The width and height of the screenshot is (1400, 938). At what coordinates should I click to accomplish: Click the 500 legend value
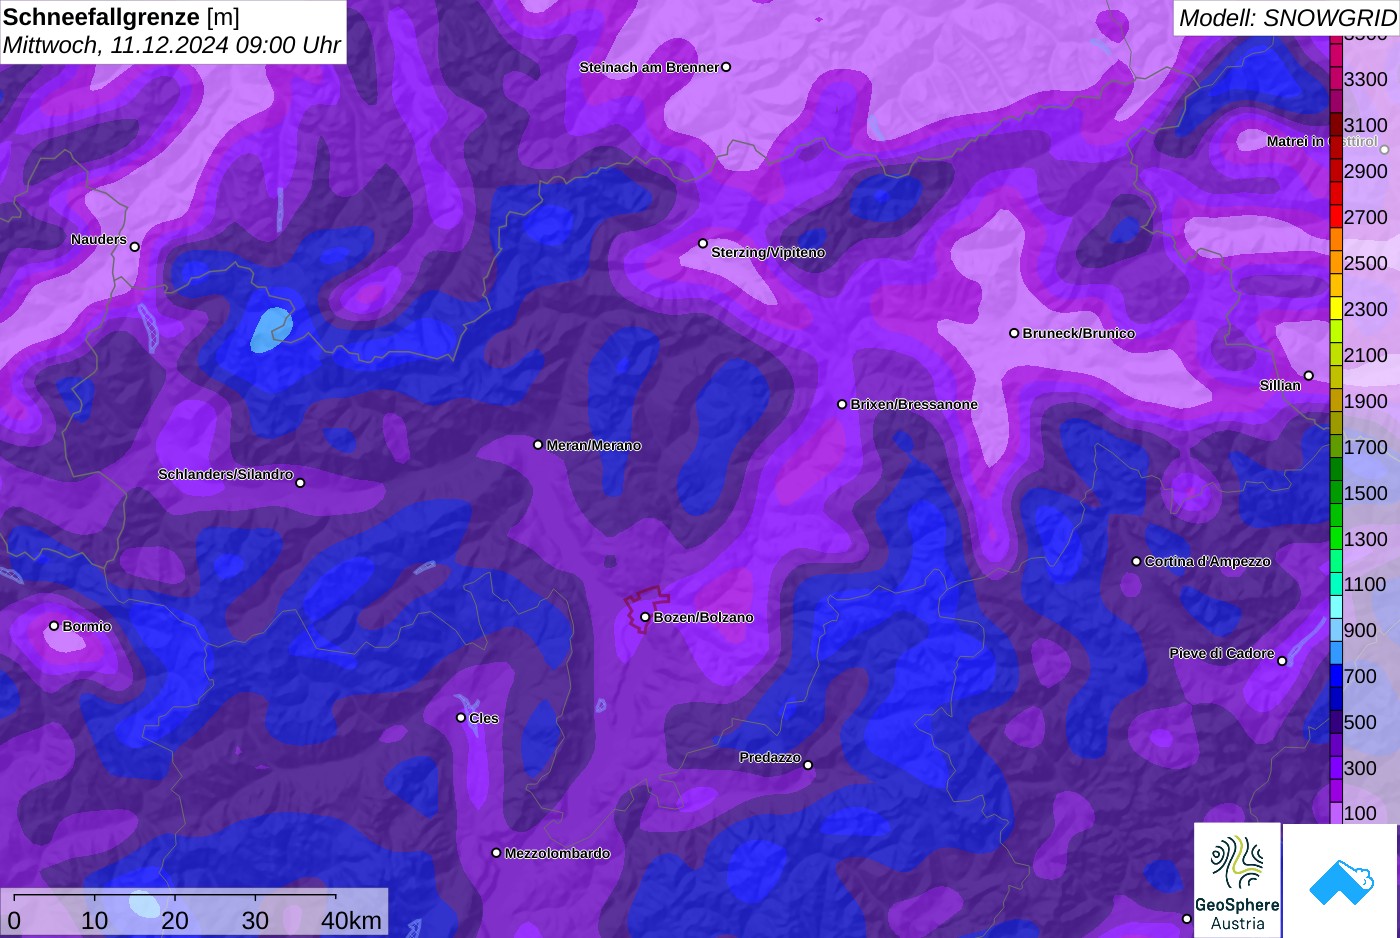pyautogui.click(x=1360, y=722)
